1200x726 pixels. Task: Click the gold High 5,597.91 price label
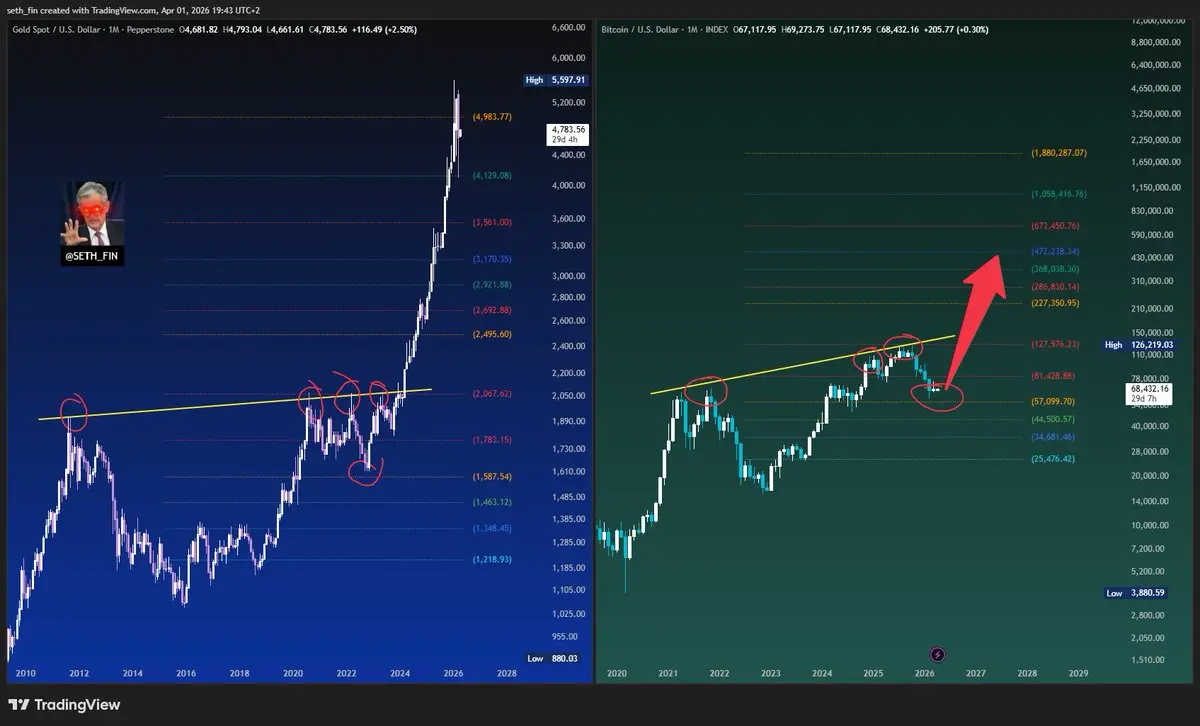557,80
